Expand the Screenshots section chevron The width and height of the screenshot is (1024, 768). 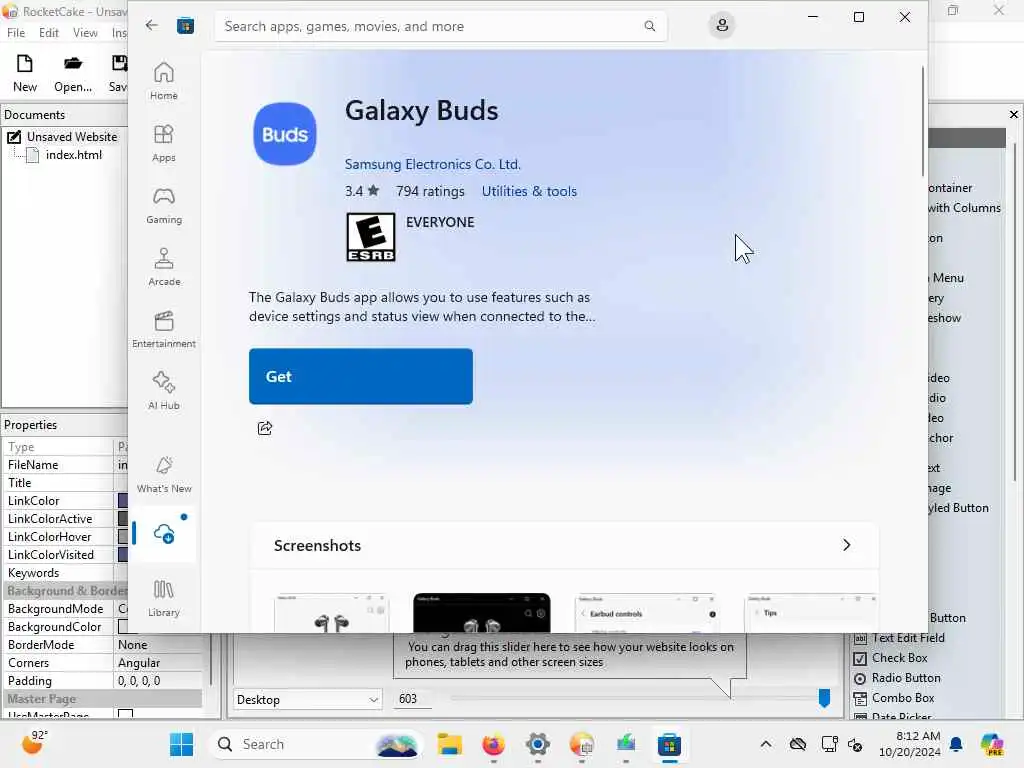[x=846, y=545]
